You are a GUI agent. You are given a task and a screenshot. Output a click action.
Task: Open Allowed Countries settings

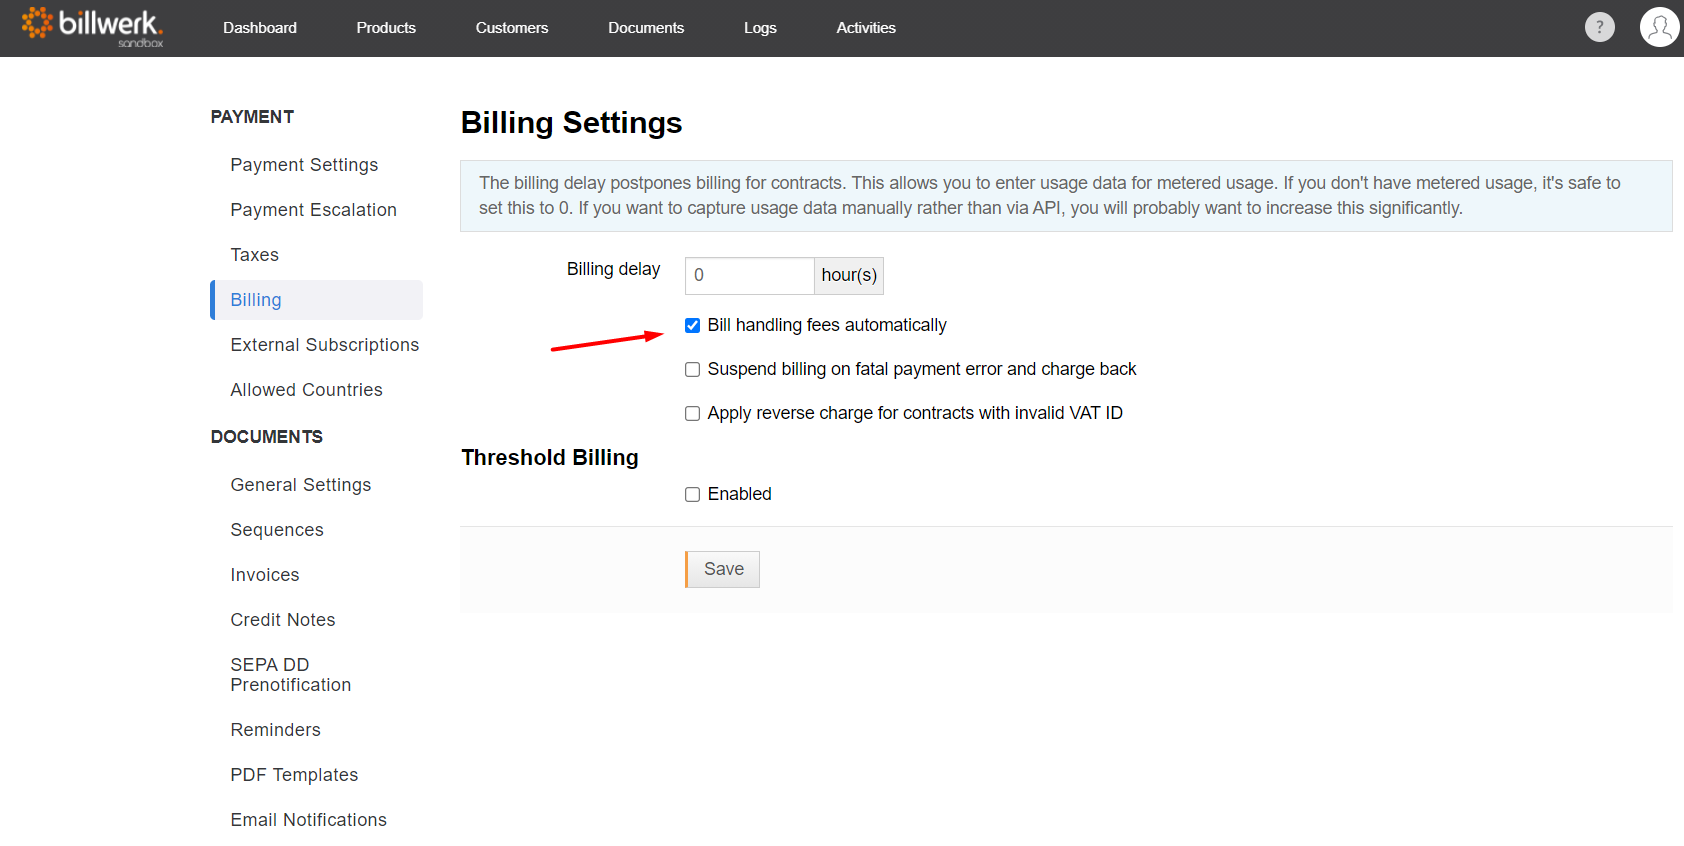click(306, 390)
